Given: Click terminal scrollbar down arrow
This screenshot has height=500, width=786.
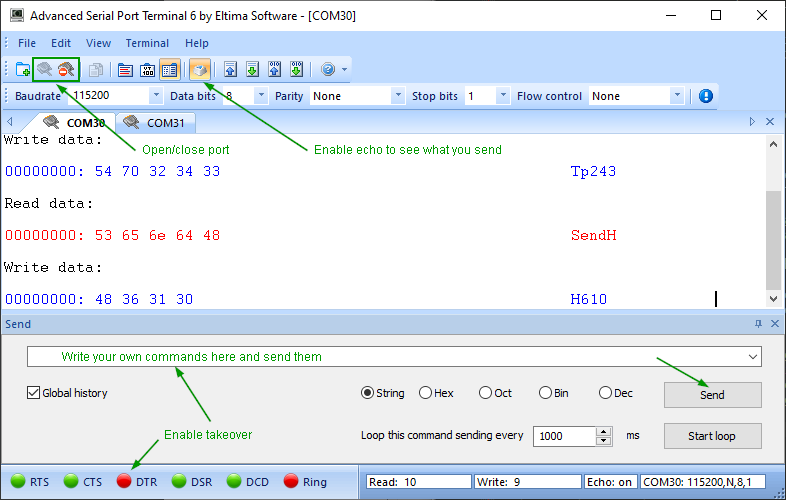Looking at the screenshot, I should pyautogui.click(x=773, y=299).
